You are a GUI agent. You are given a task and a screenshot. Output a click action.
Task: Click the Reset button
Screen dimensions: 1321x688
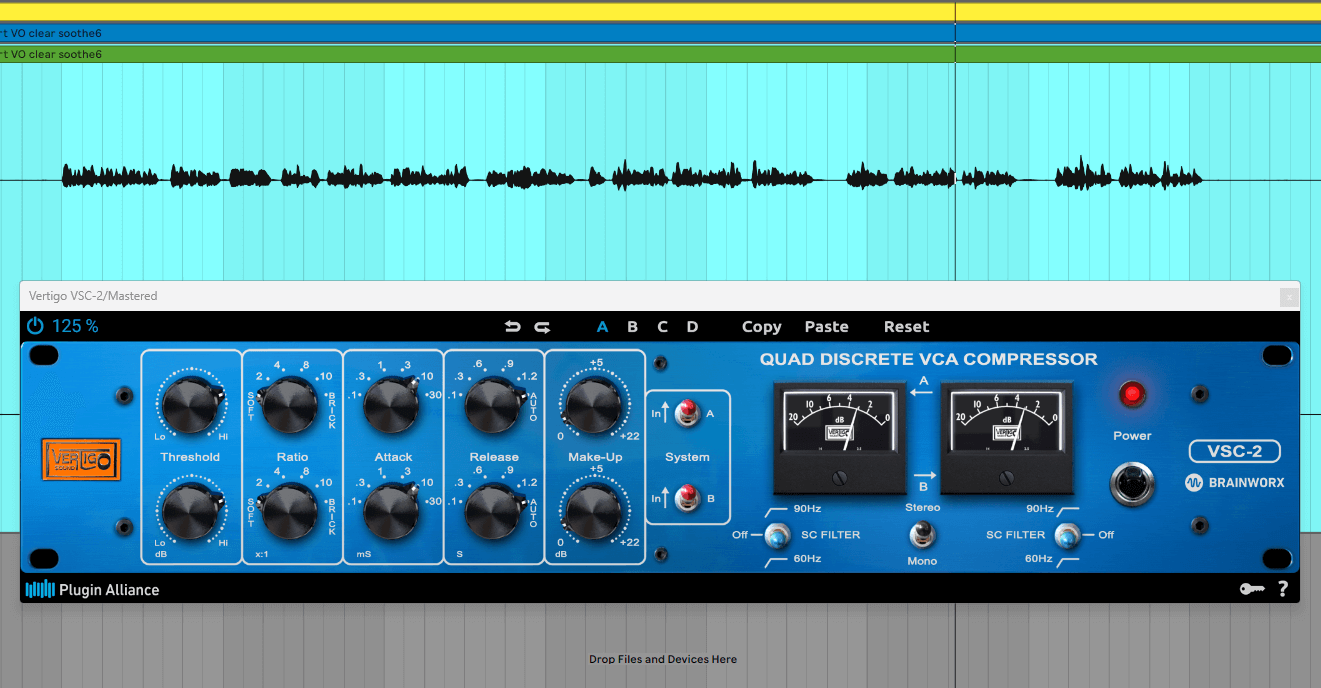point(906,327)
